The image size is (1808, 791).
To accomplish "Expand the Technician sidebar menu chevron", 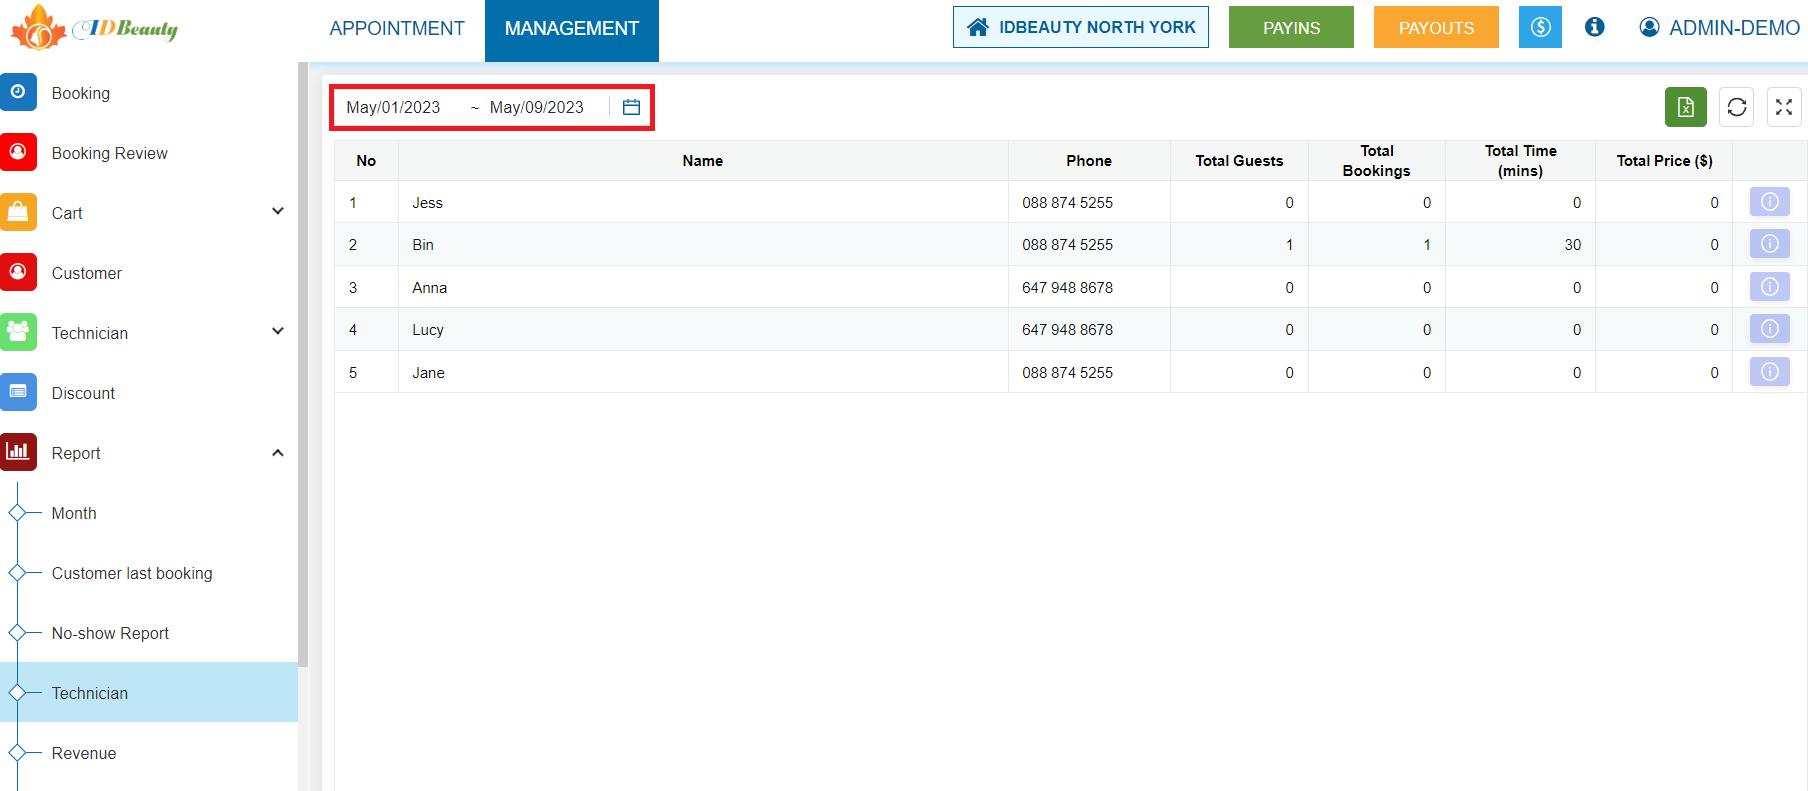I will point(278,331).
